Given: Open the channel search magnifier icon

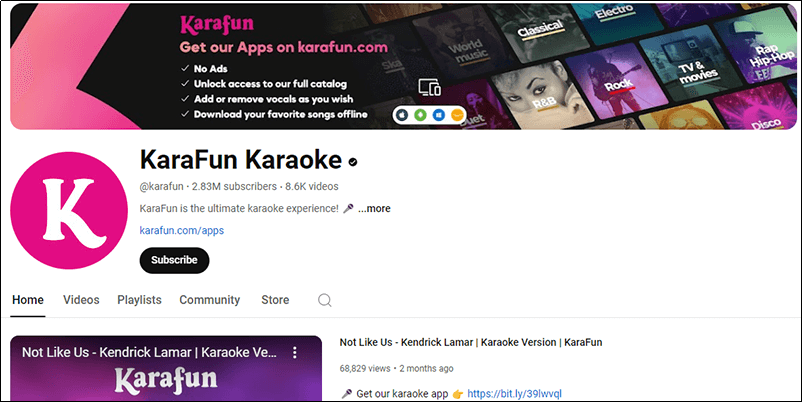Looking at the screenshot, I should coord(325,300).
